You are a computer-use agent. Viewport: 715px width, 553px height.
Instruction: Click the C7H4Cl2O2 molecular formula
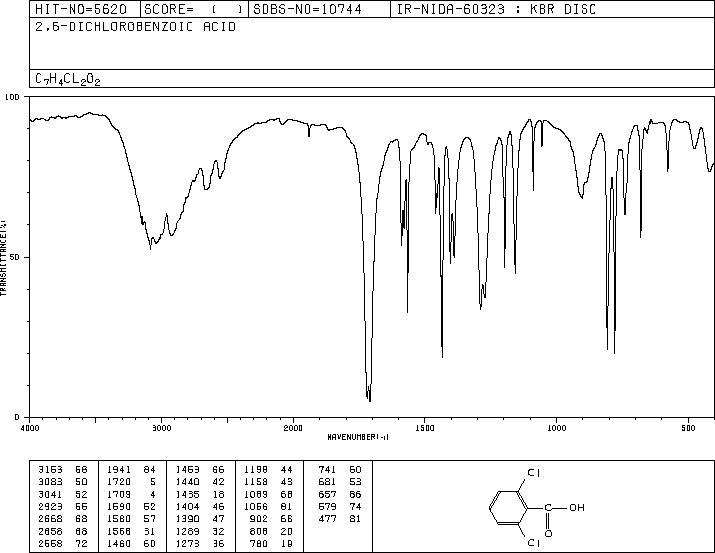[67, 79]
